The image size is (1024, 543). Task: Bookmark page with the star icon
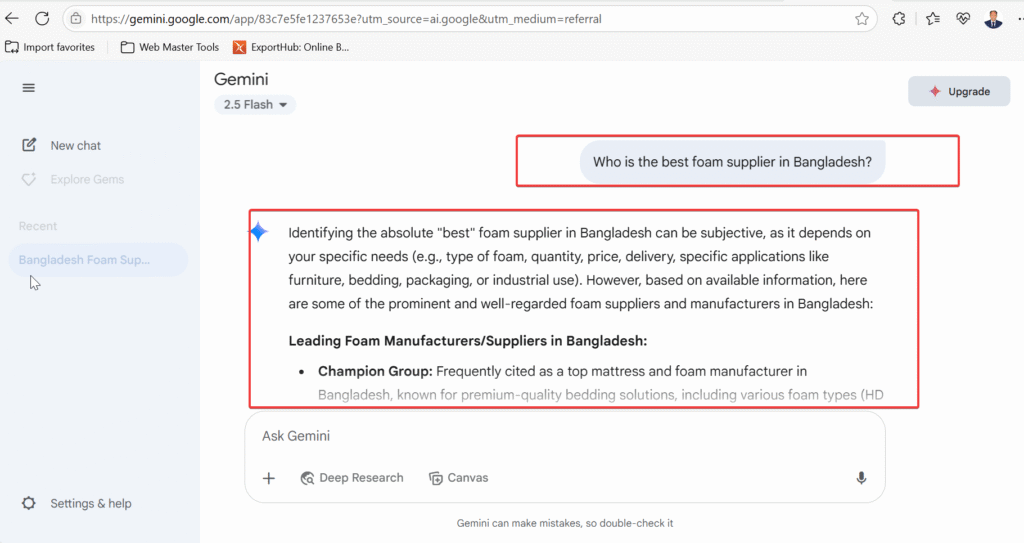862,19
